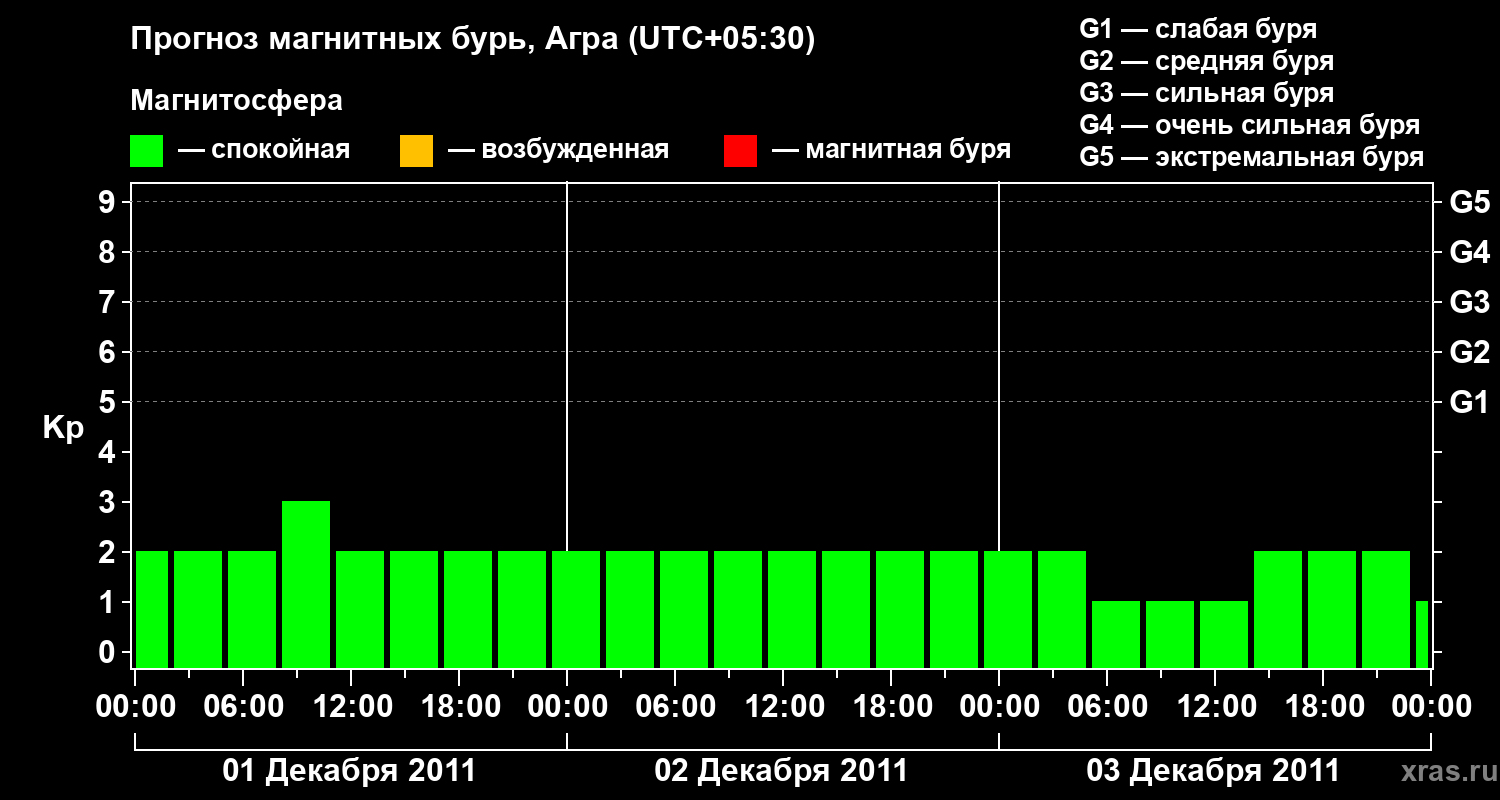The image size is (1500, 800).
Task: Click the orange 'возбужденная' legend swatch
Action: pos(416,151)
